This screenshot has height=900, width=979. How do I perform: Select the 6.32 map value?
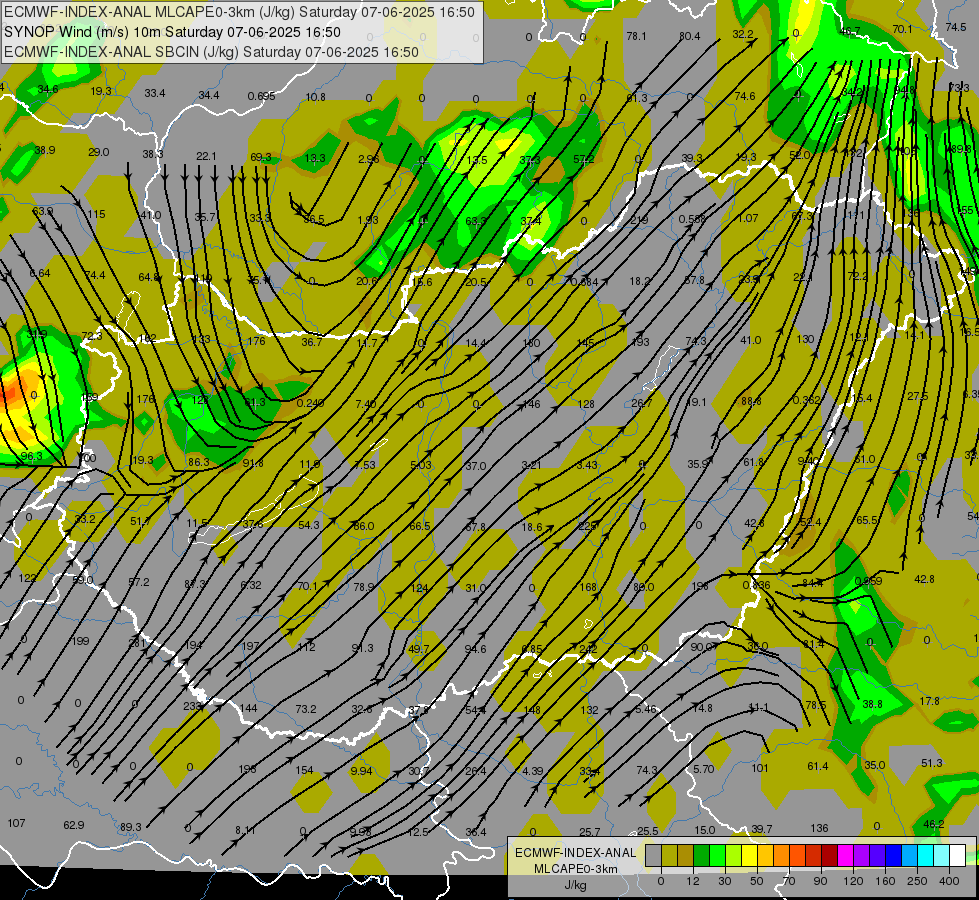point(251,585)
